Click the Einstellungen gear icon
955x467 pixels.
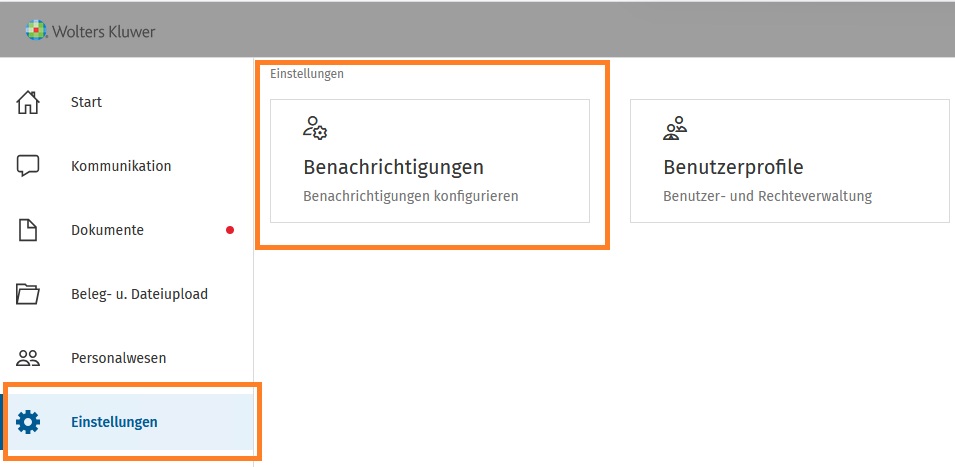[x=27, y=422]
